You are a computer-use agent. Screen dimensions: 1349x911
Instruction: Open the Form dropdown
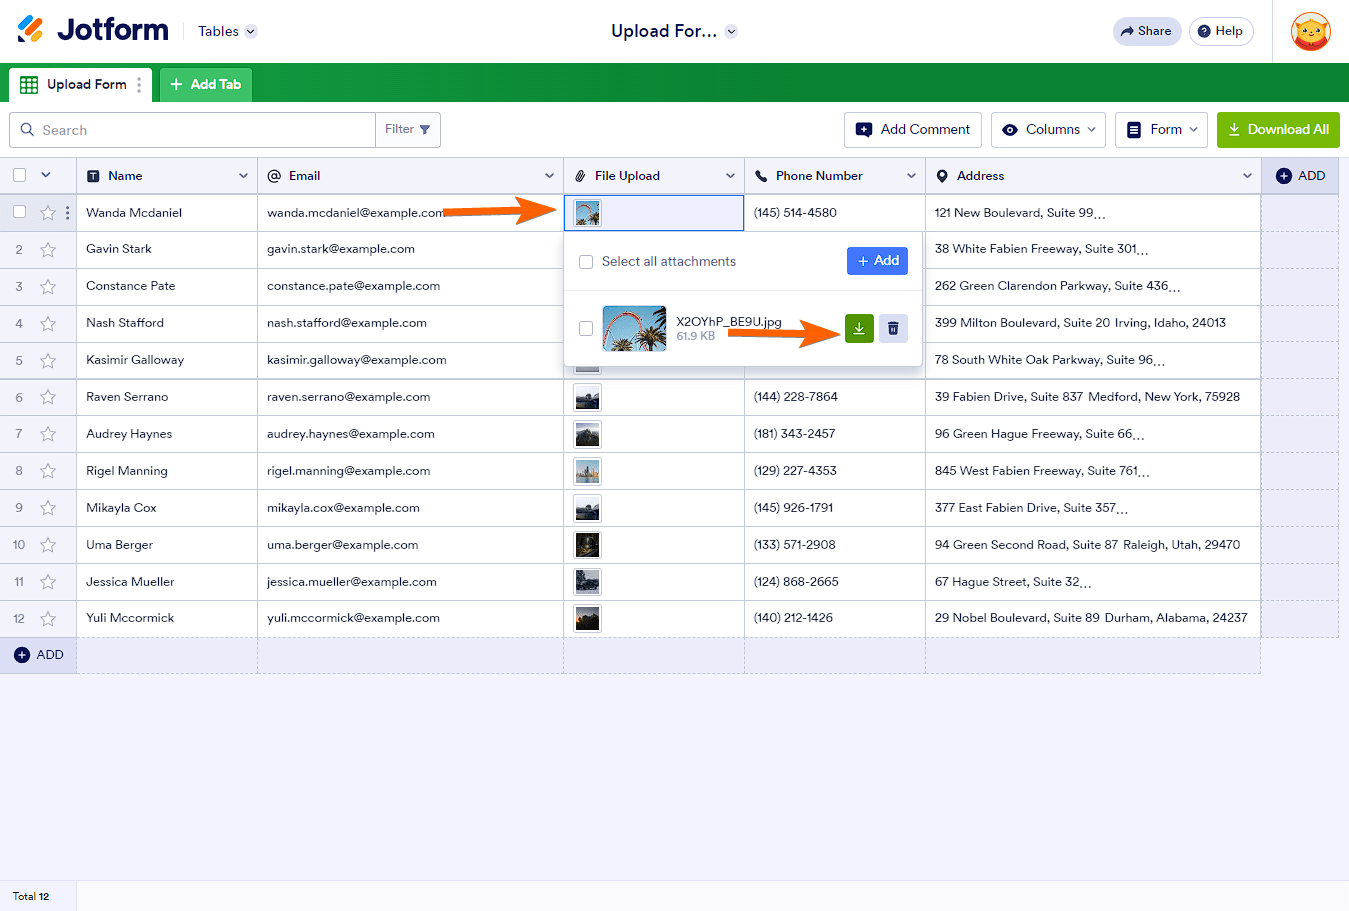(x=1161, y=130)
